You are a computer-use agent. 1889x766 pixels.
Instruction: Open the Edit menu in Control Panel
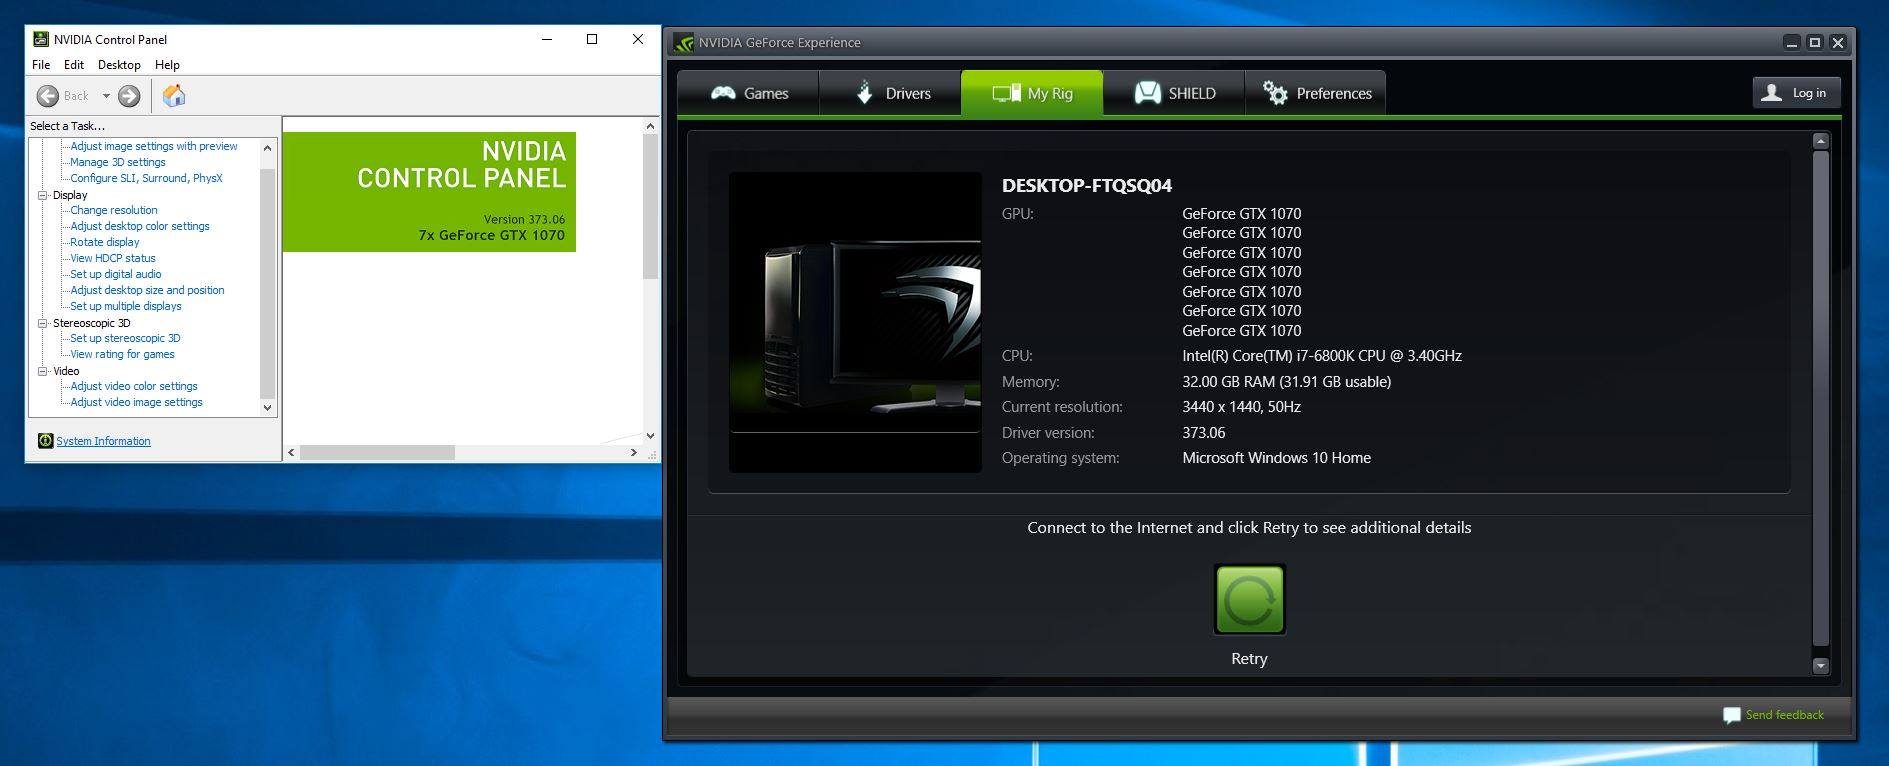74,65
